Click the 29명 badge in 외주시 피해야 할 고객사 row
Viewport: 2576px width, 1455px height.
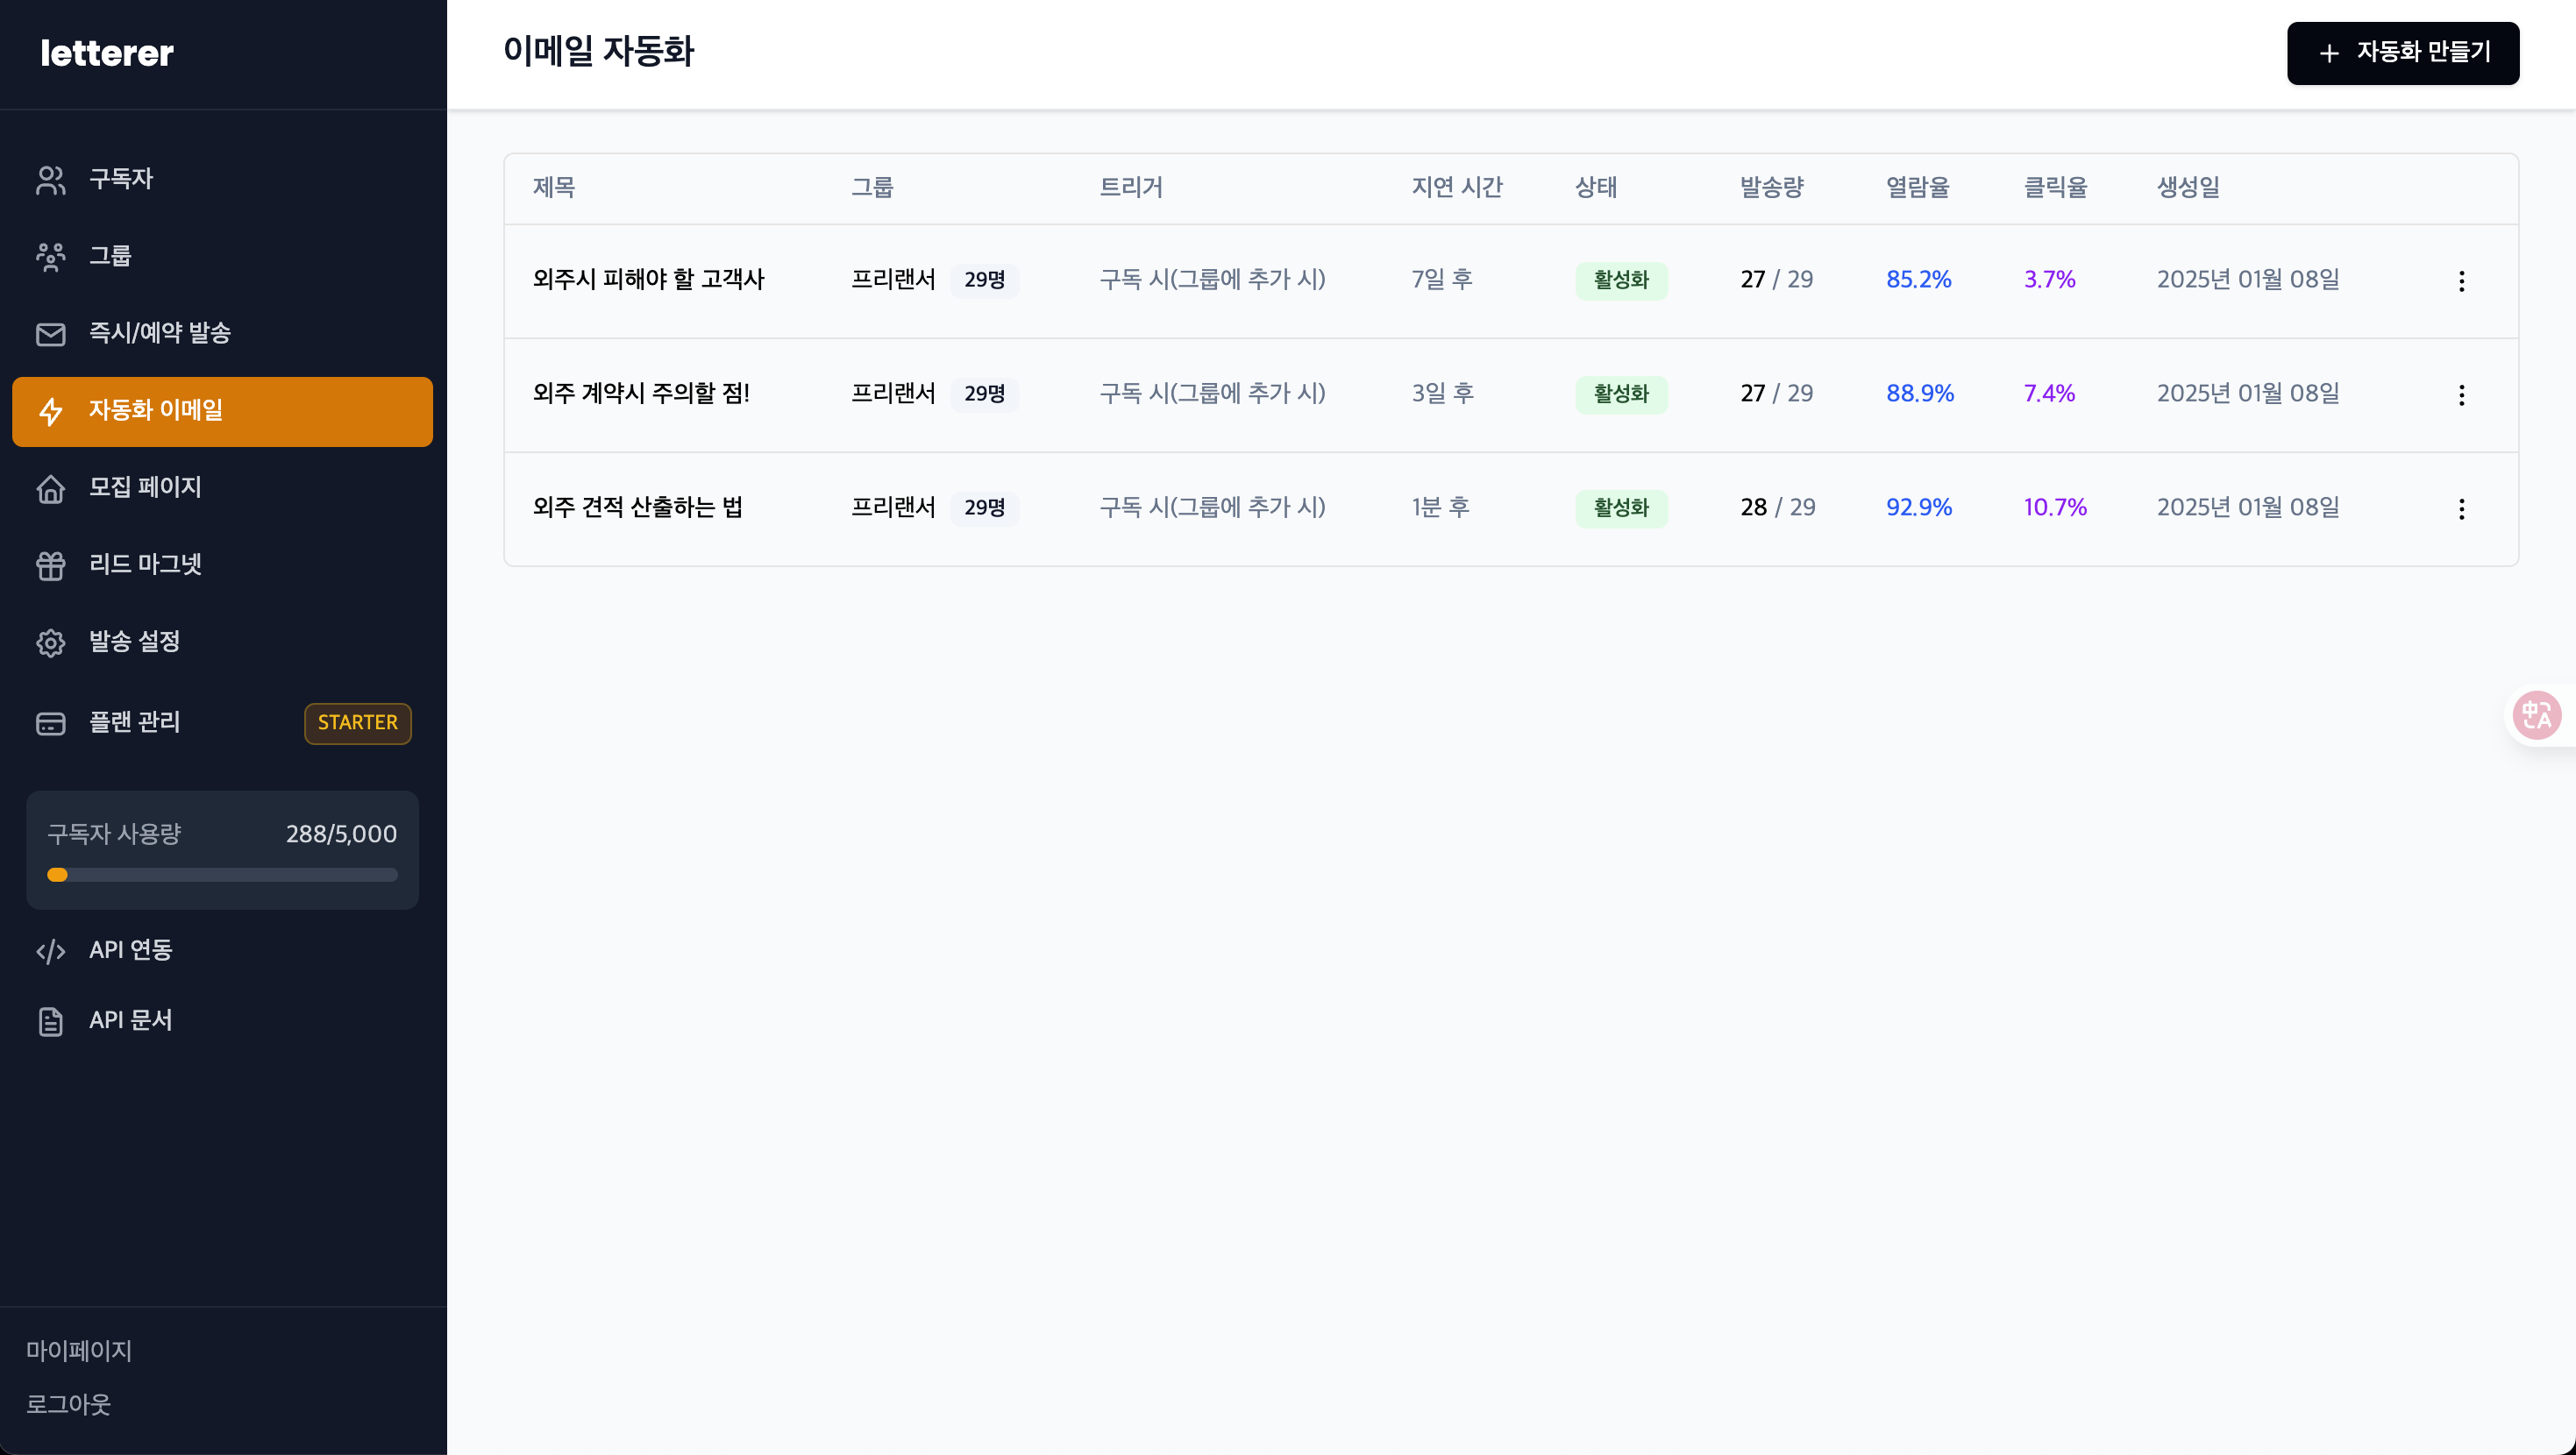(x=984, y=281)
